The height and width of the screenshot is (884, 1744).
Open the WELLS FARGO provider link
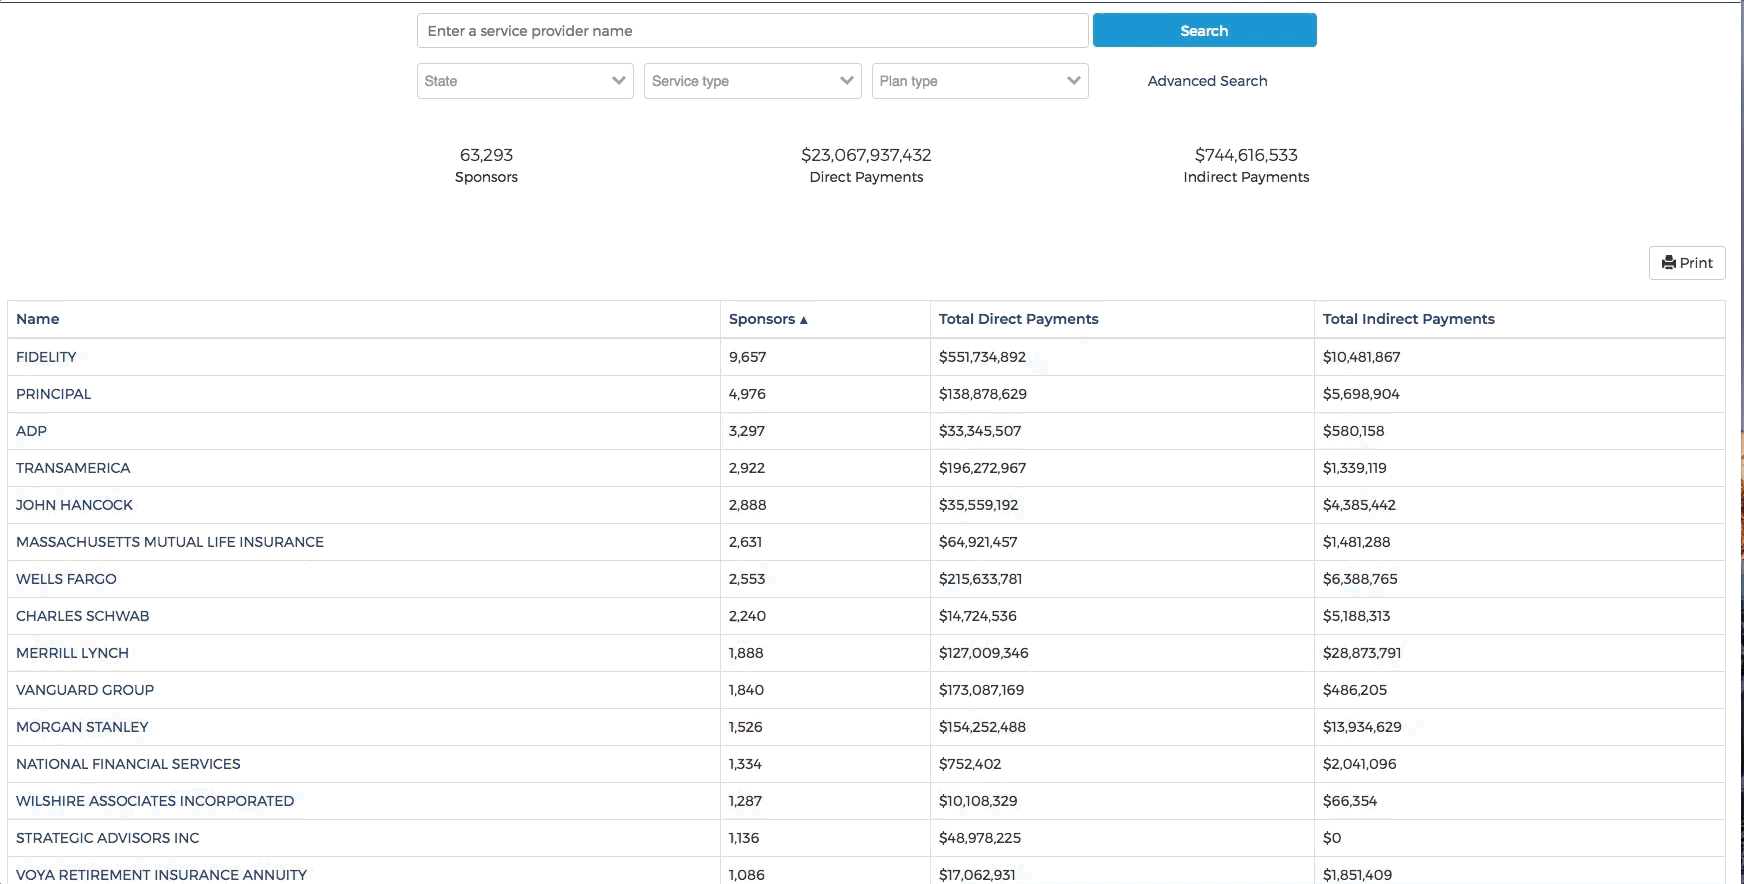click(x=66, y=579)
